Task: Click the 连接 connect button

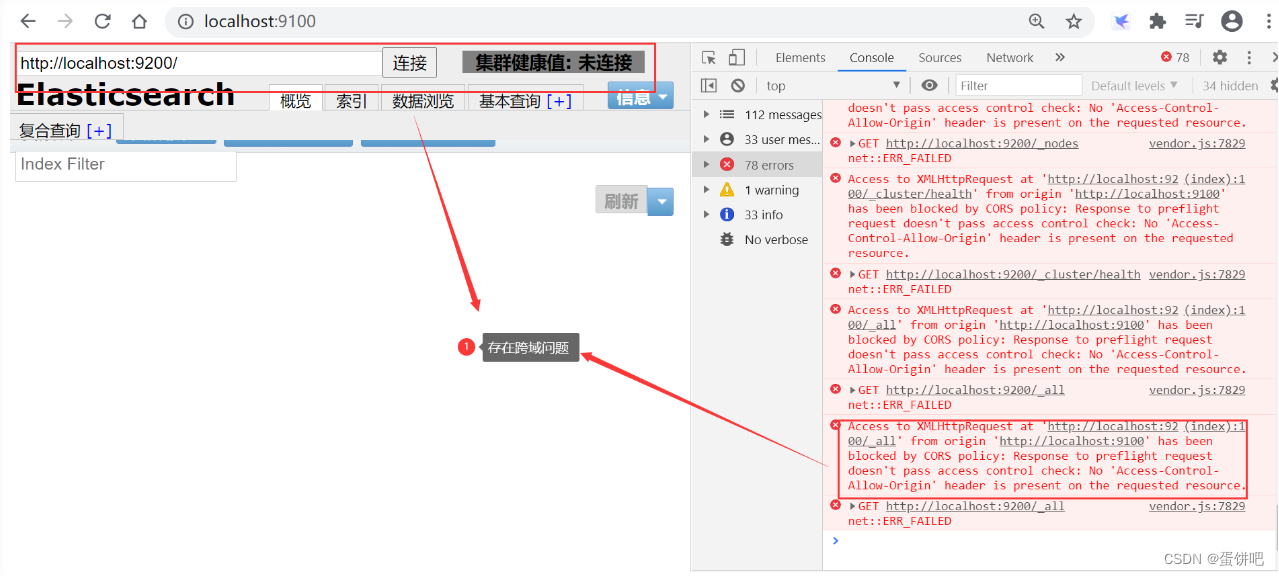Action: (x=409, y=62)
